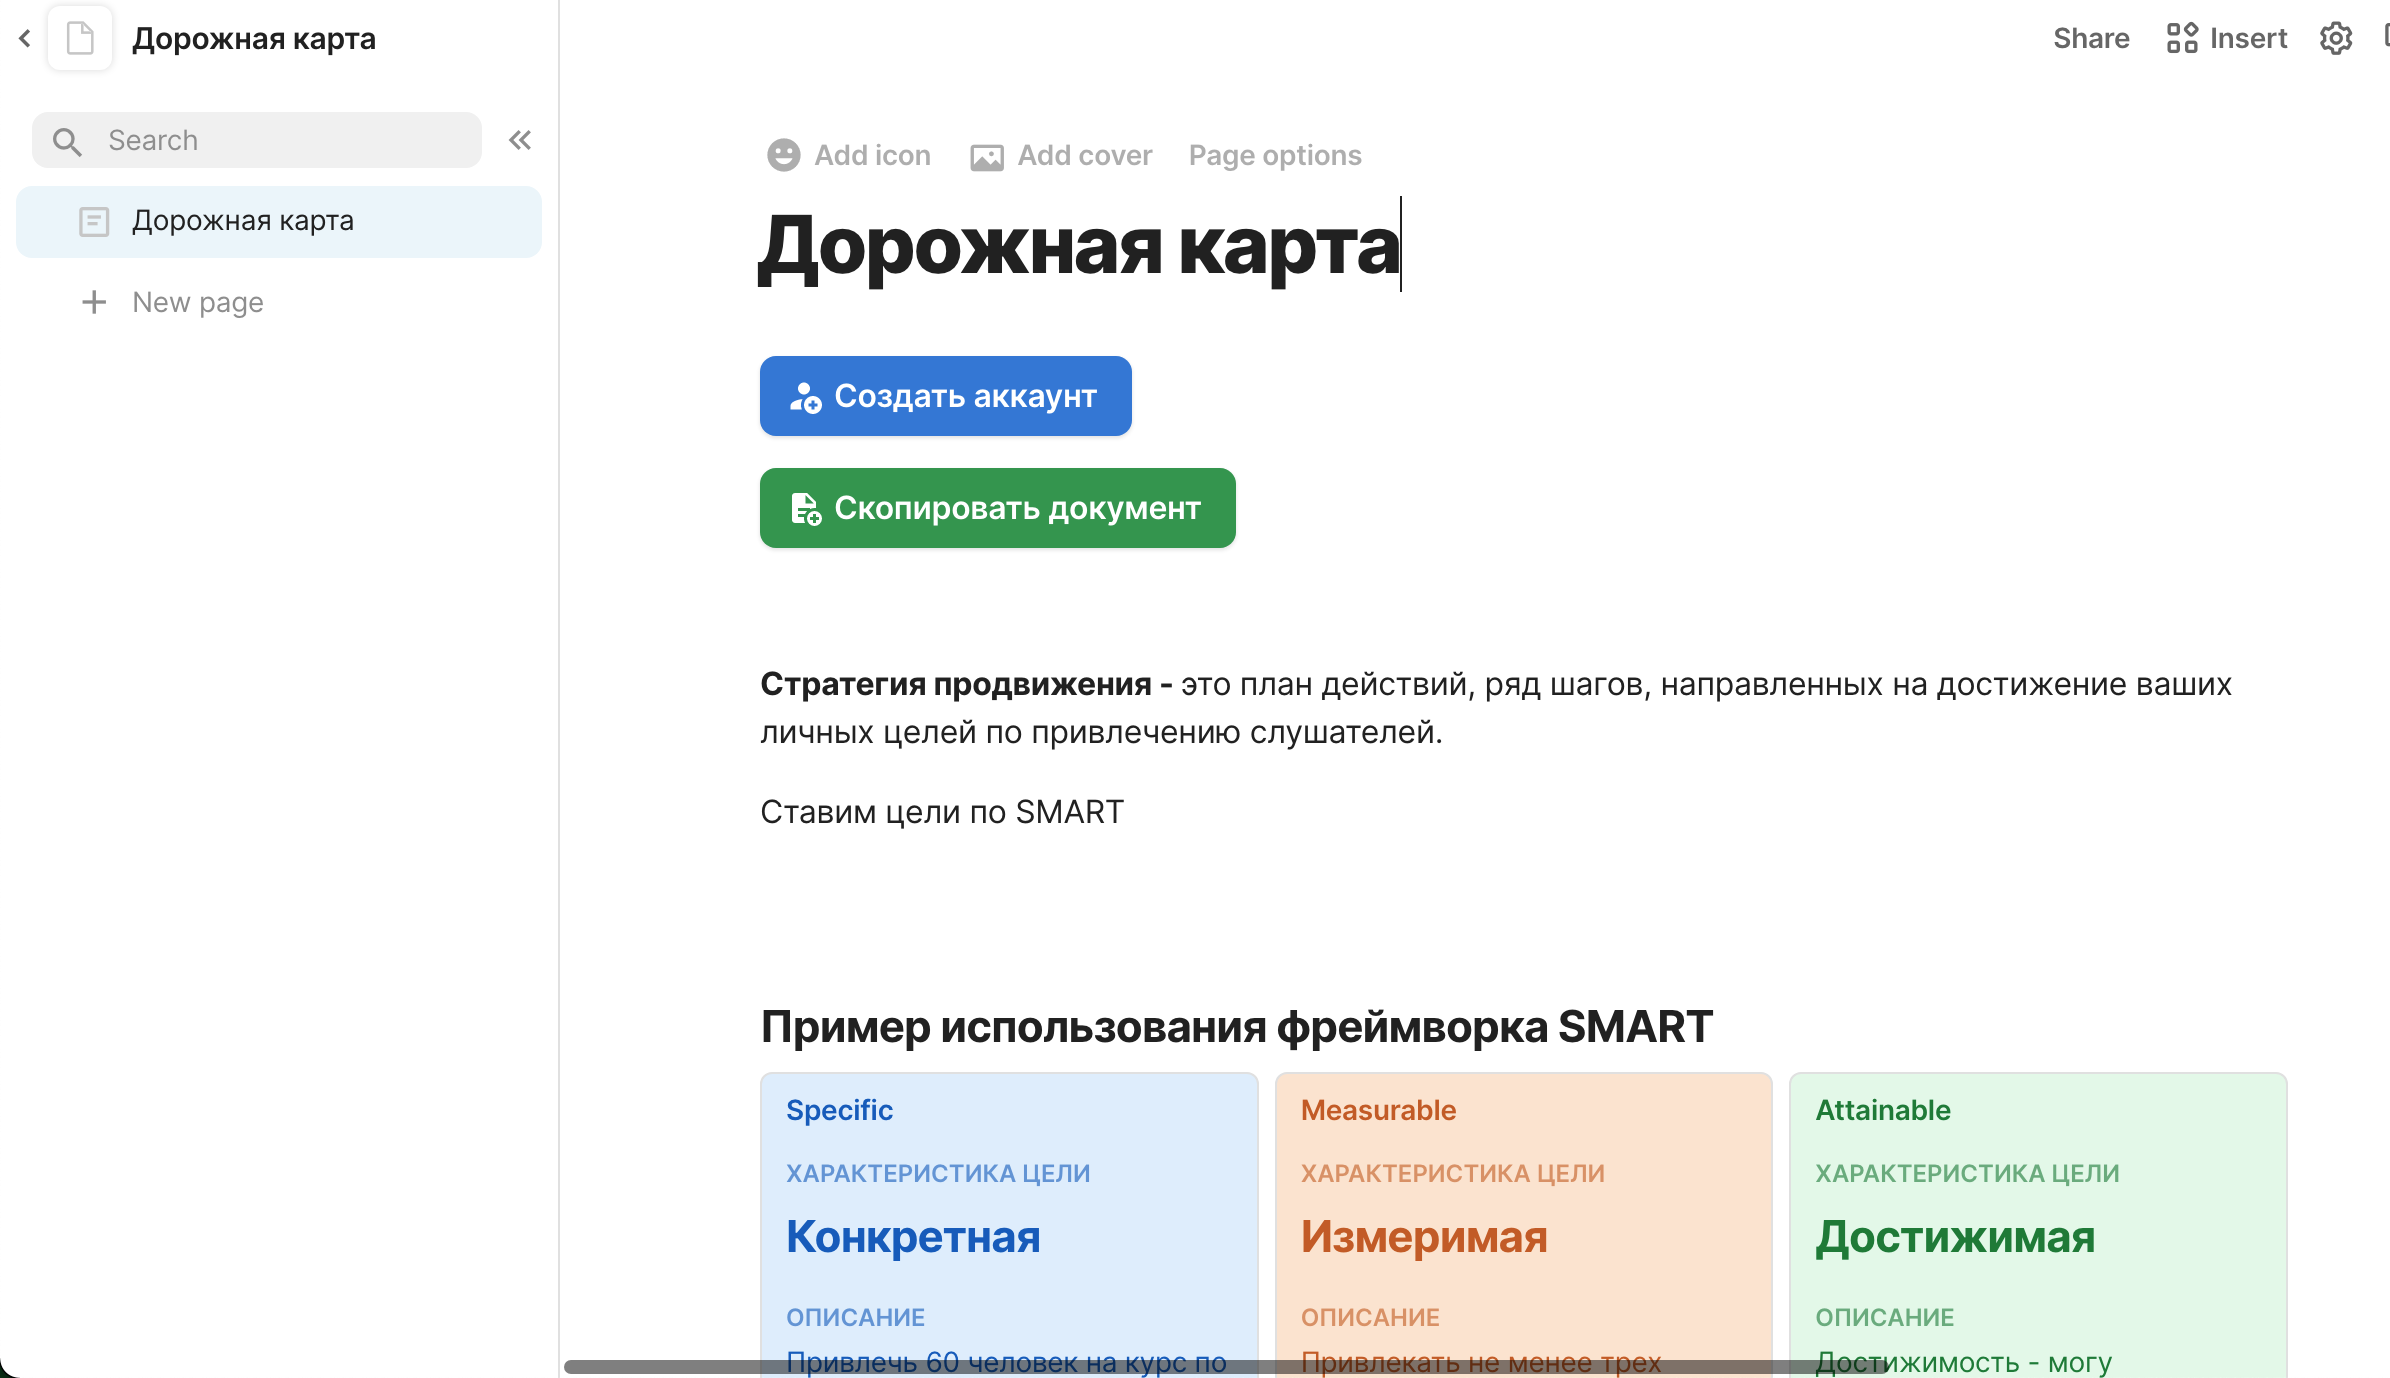Collapse sidebar with double-chevron icon
Image resolution: width=2390 pixels, height=1378 pixels.
[519, 140]
